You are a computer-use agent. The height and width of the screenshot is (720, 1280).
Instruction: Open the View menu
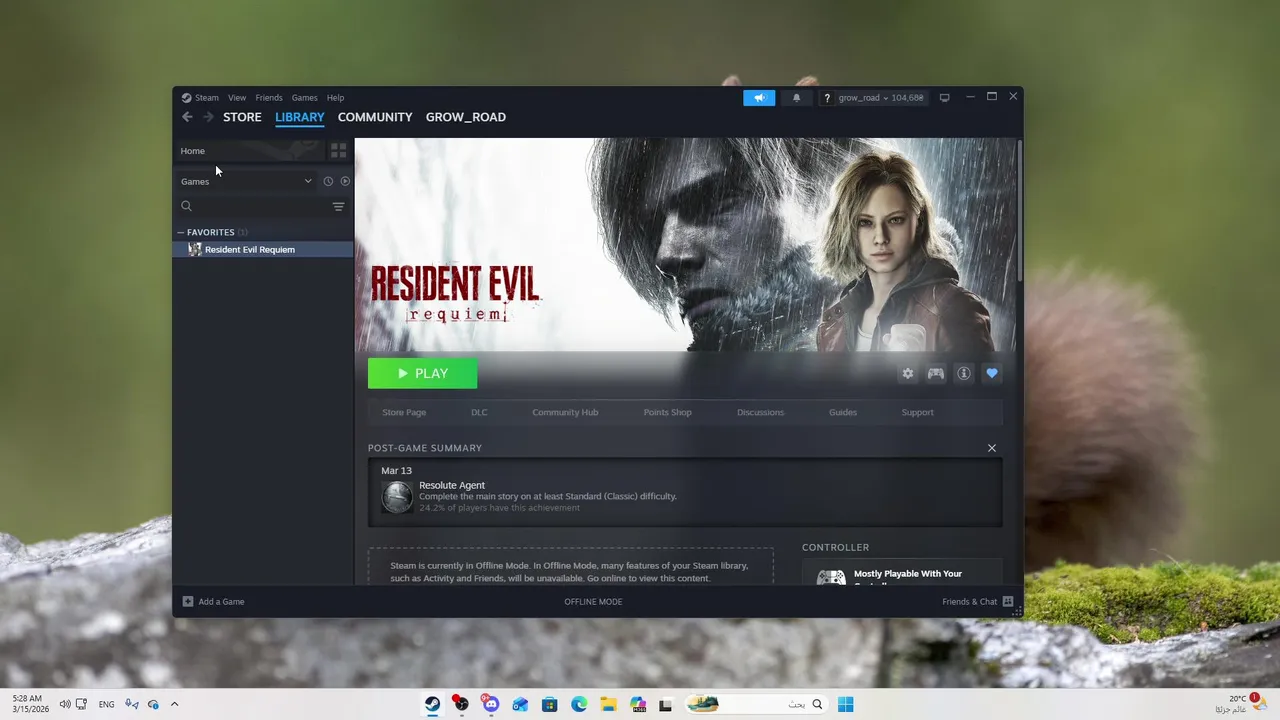pos(237,98)
